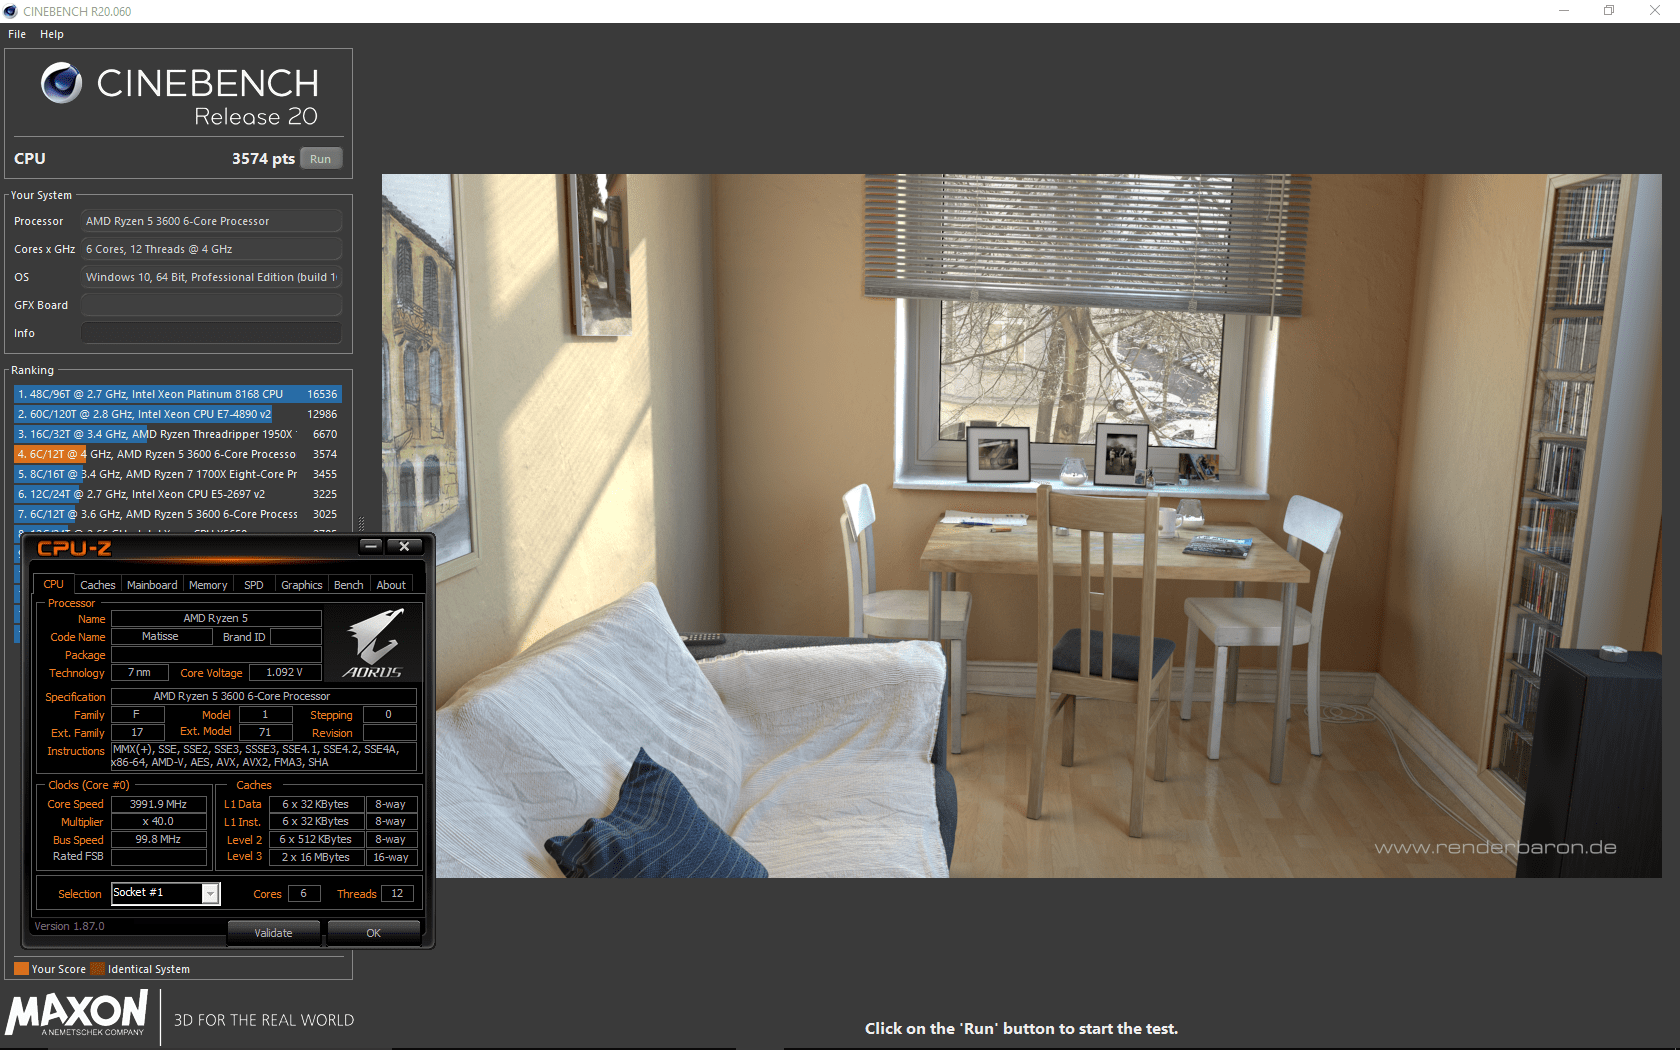1680x1050 pixels.
Task: Minimize the Cinebench window
Action: point(1564,11)
